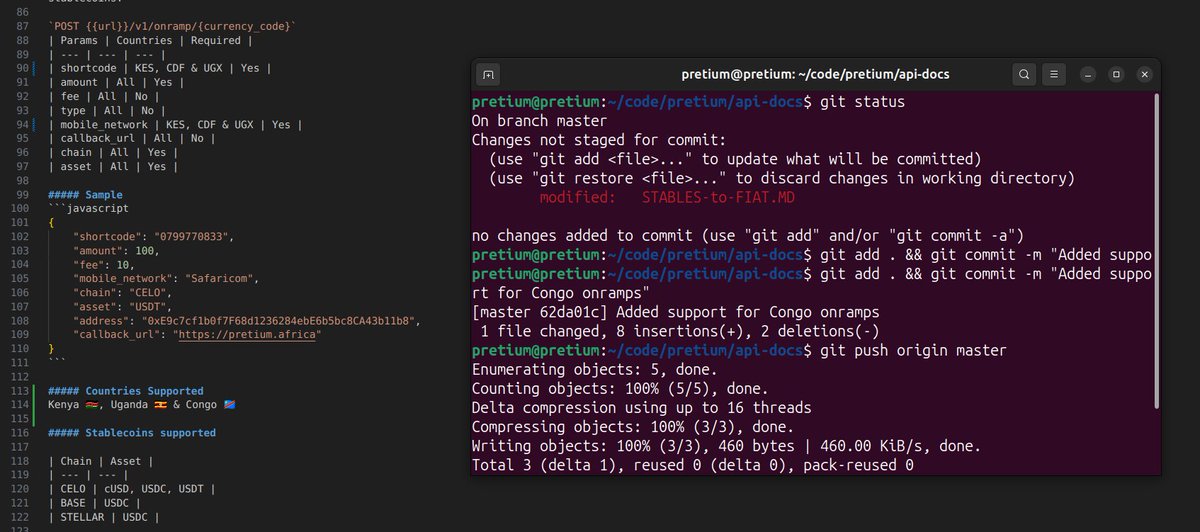Screen dimensions: 1200x532
Task: Click the '##### Stablecoins supported' heading
Action: click(131, 432)
